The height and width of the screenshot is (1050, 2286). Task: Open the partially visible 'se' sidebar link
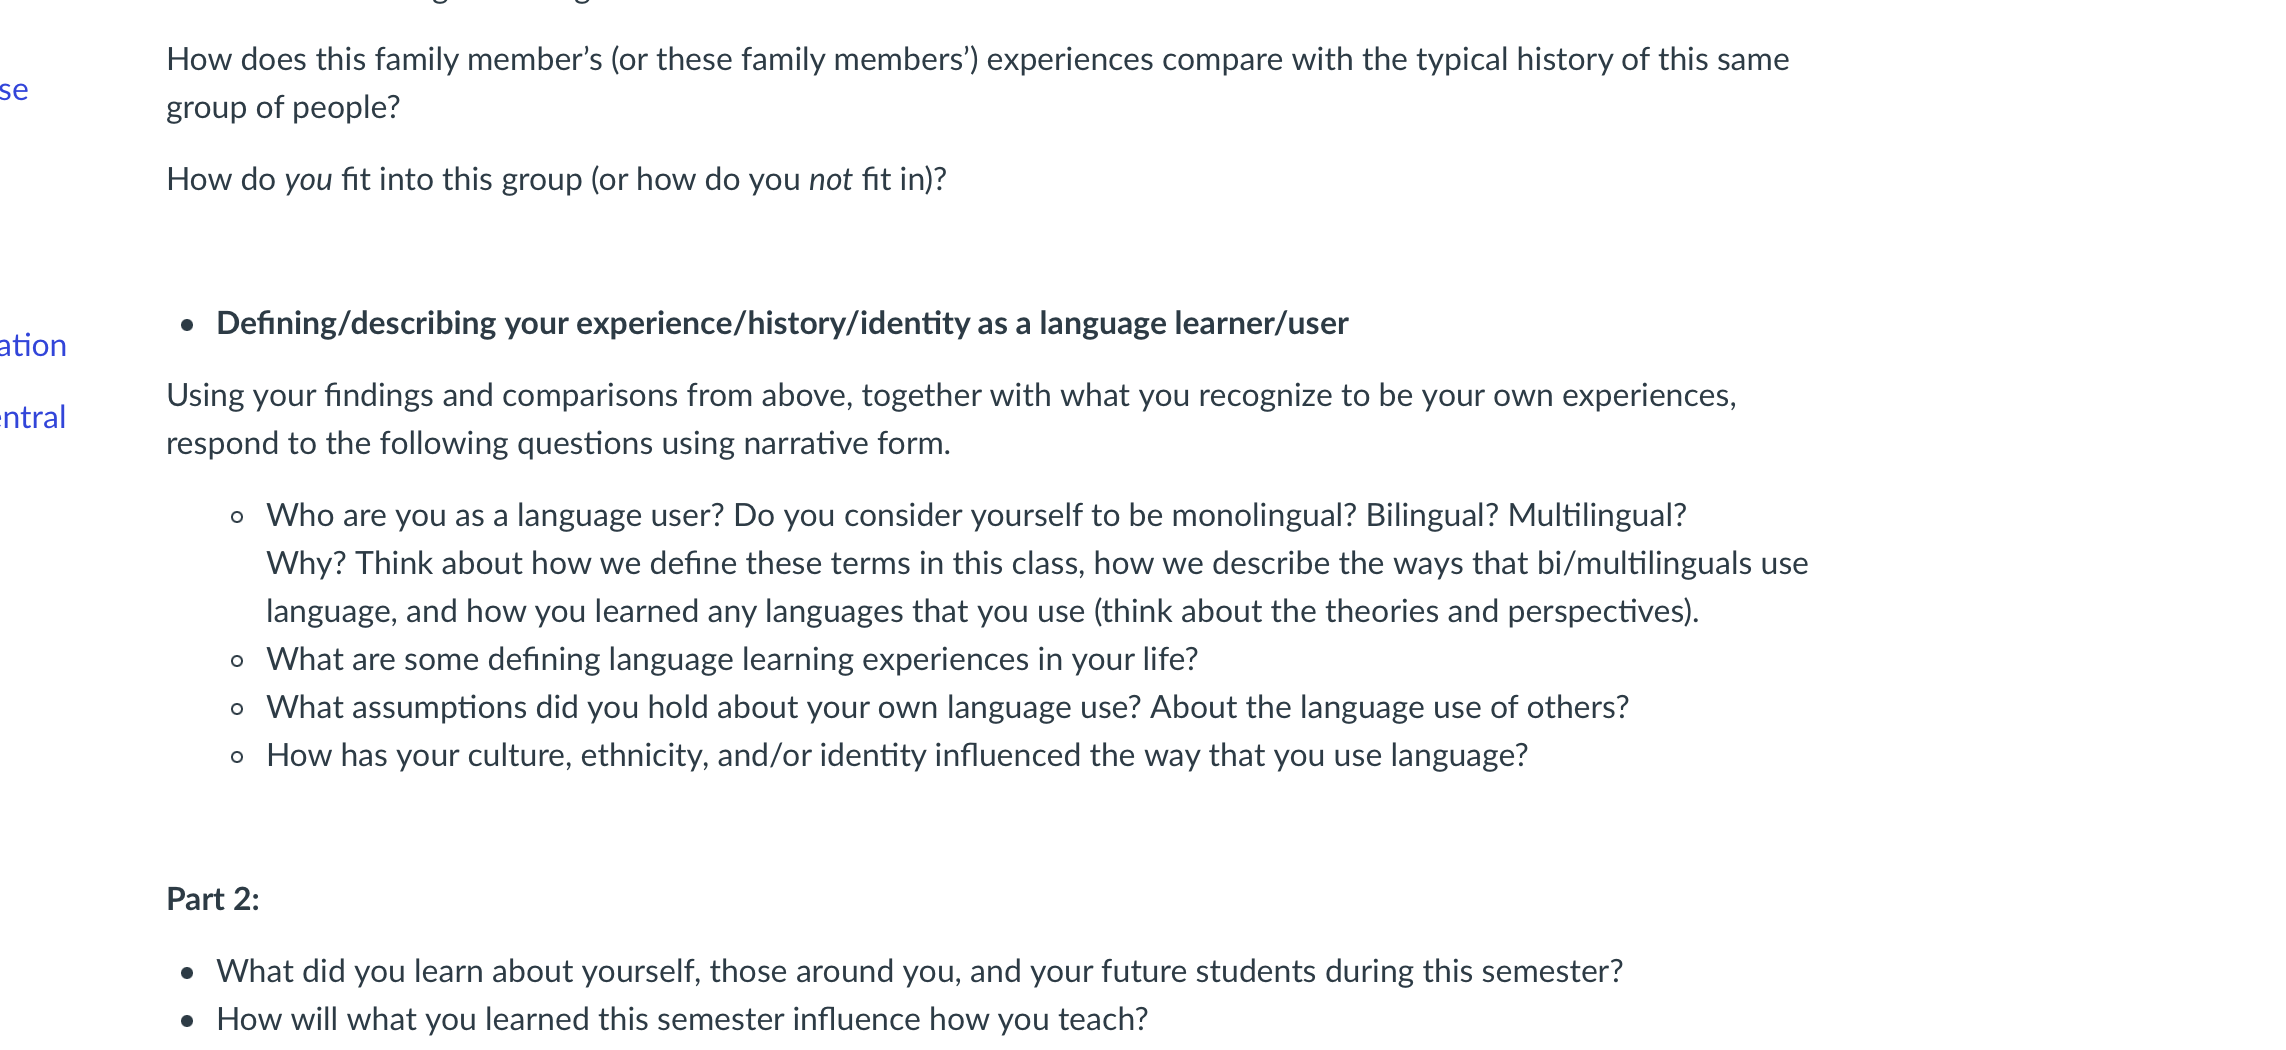pos(14,90)
